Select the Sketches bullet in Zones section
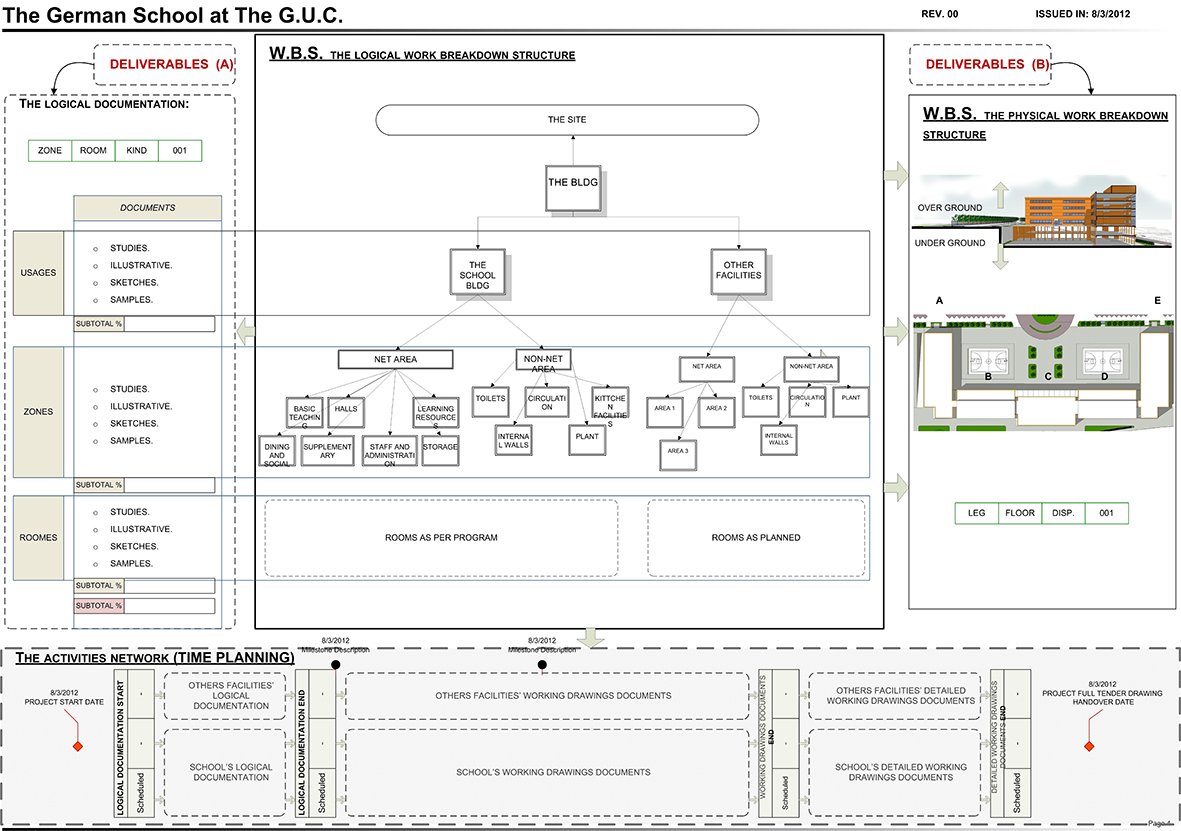This screenshot has width=1181, height=831. (x=95, y=424)
